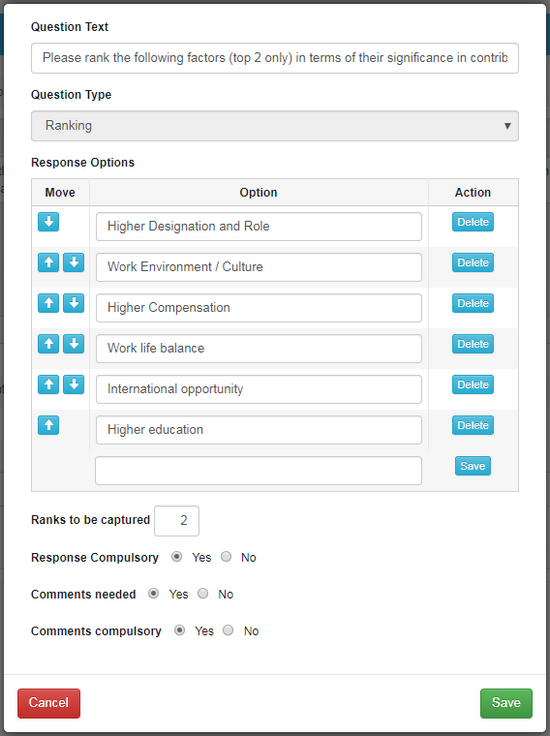Viewport: 550px width, 736px height.
Task: Move Higher Compensation up one position
Action: (x=48, y=303)
